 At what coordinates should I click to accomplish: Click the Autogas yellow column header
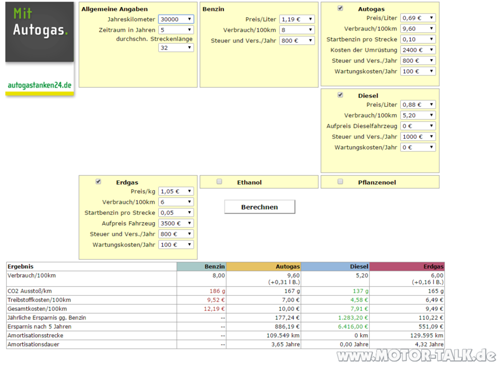point(264,266)
